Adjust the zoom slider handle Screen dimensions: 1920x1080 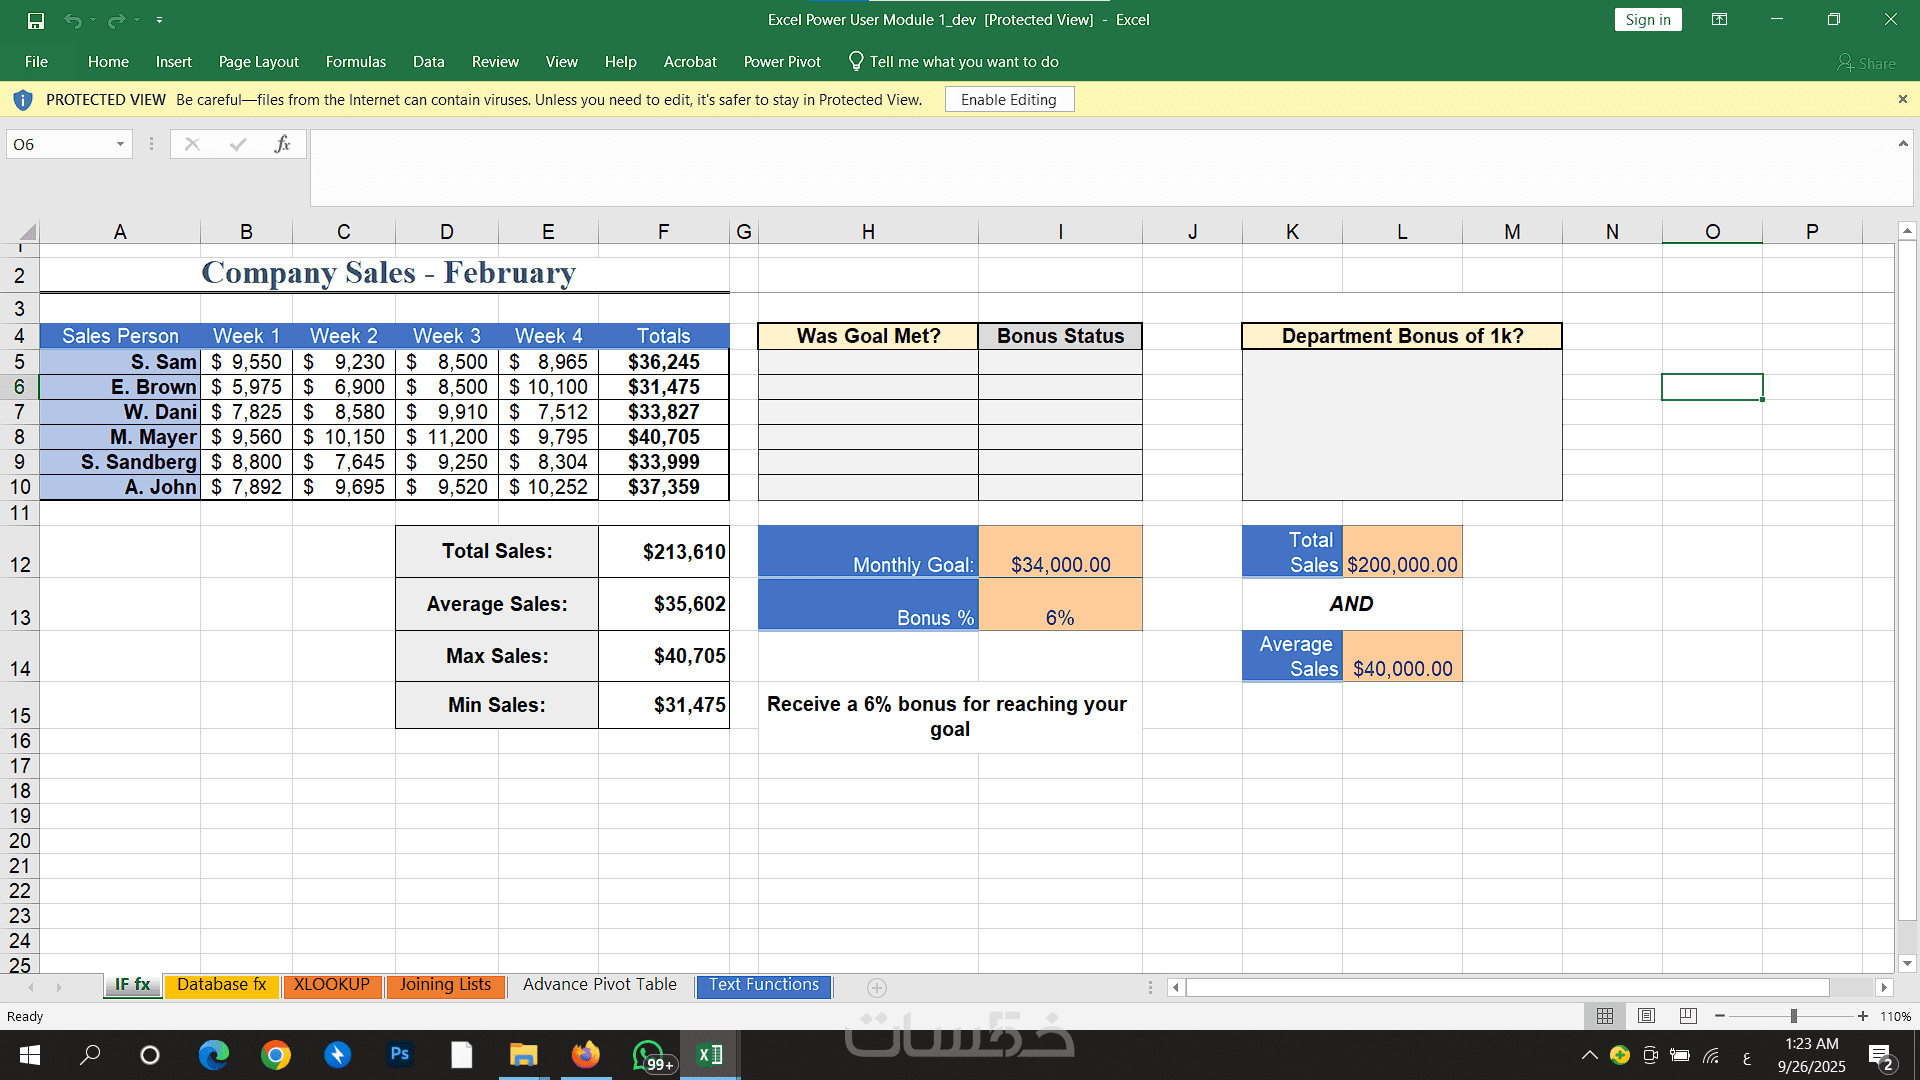point(1794,1016)
